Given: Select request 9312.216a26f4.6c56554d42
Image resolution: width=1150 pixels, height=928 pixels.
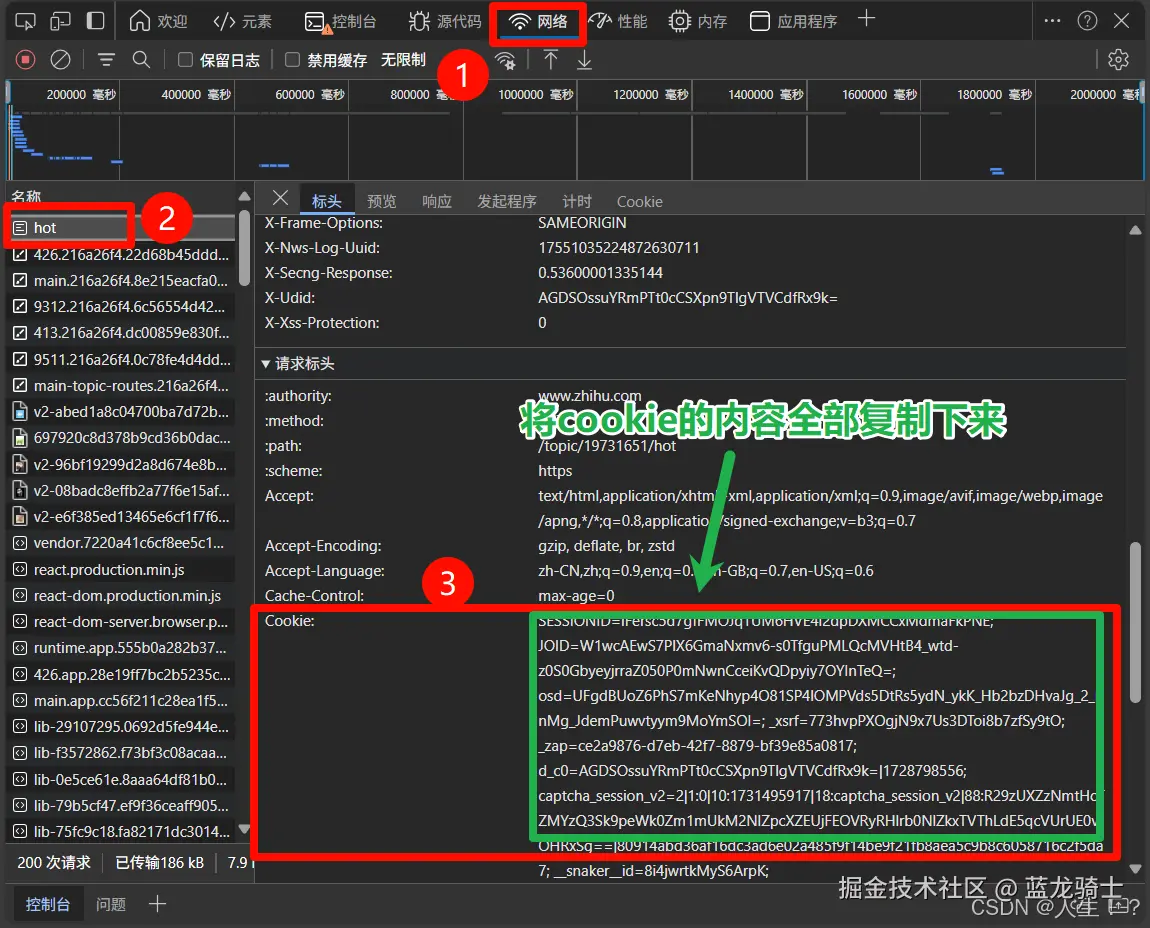Looking at the screenshot, I should pos(120,307).
